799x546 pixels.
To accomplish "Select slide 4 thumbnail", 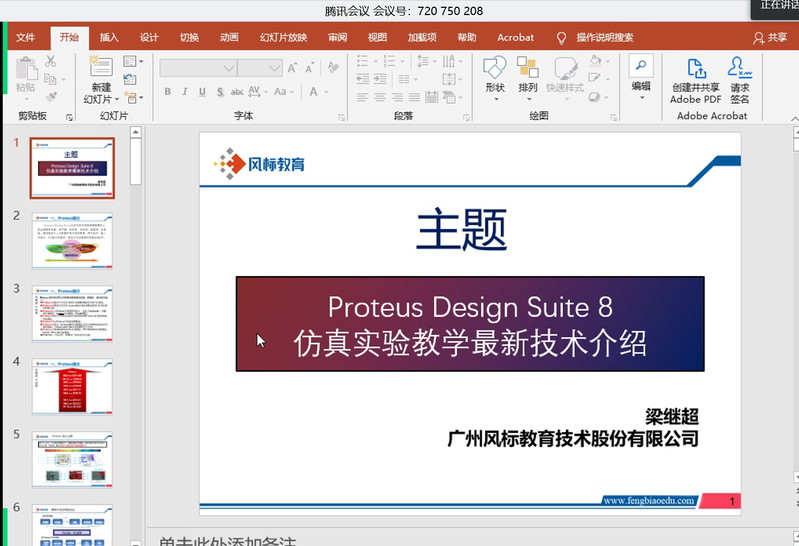I will (x=72, y=385).
